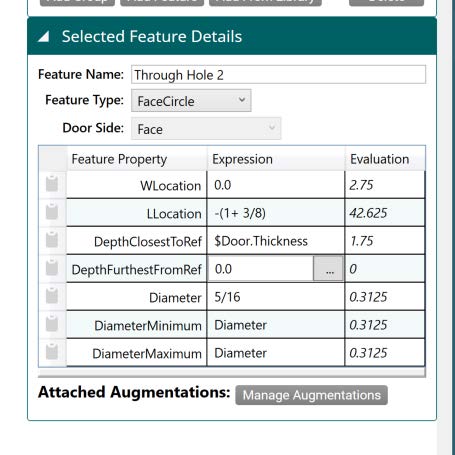The image size is (455, 455).
Task: Click the table's horizontal scrollbar
Action: (x=232, y=372)
